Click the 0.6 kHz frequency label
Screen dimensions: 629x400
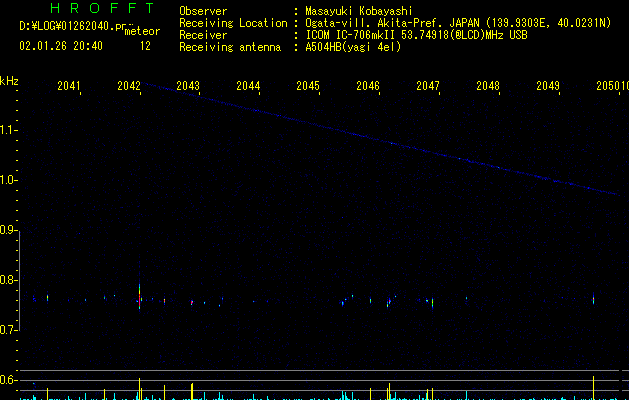tap(8, 380)
